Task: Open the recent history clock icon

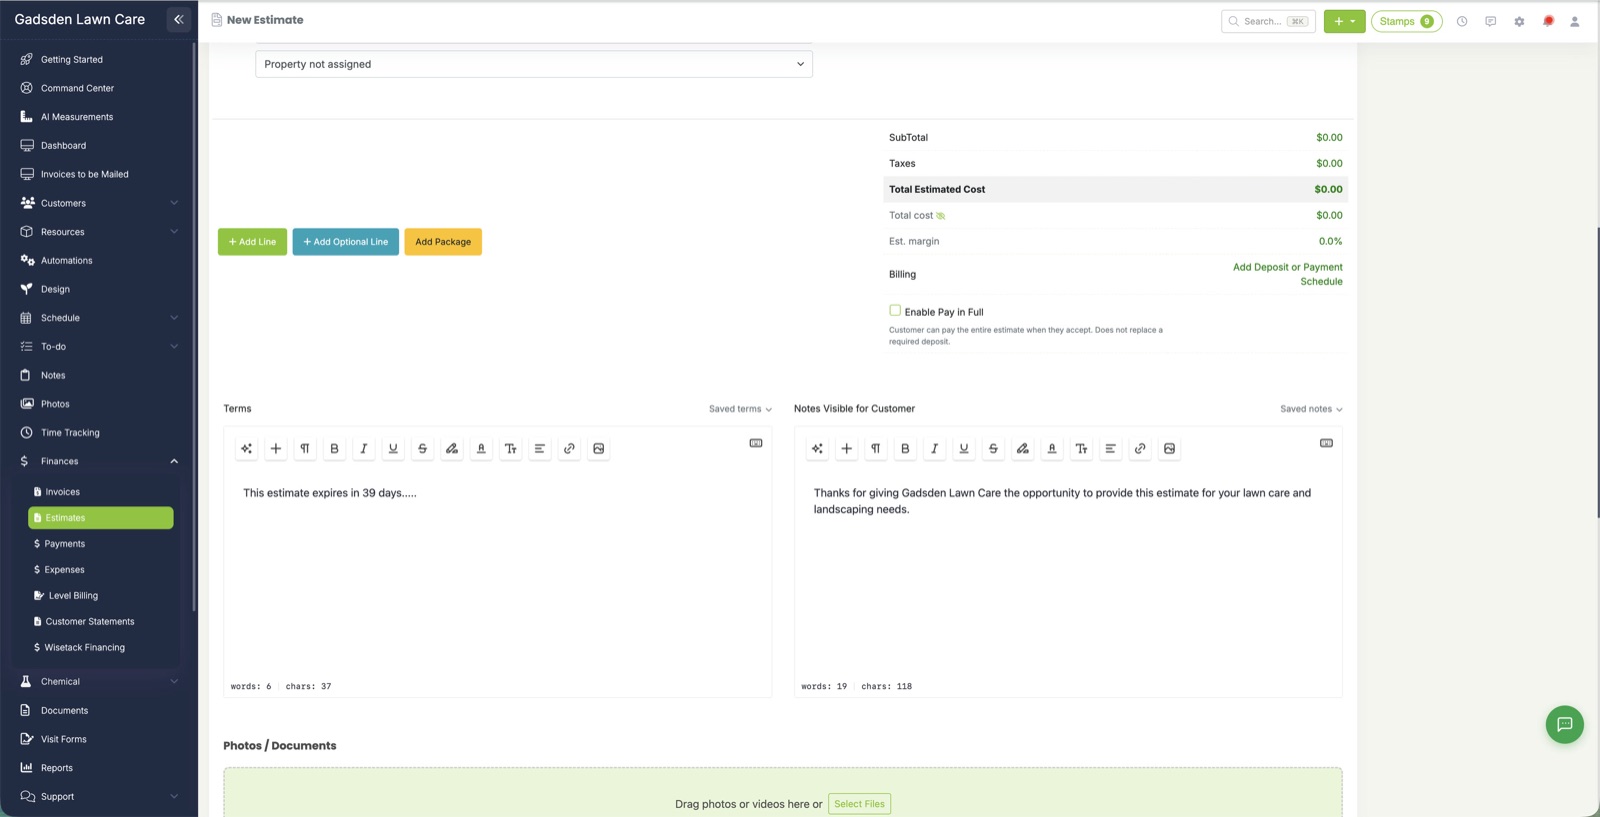Action: pos(1462,21)
